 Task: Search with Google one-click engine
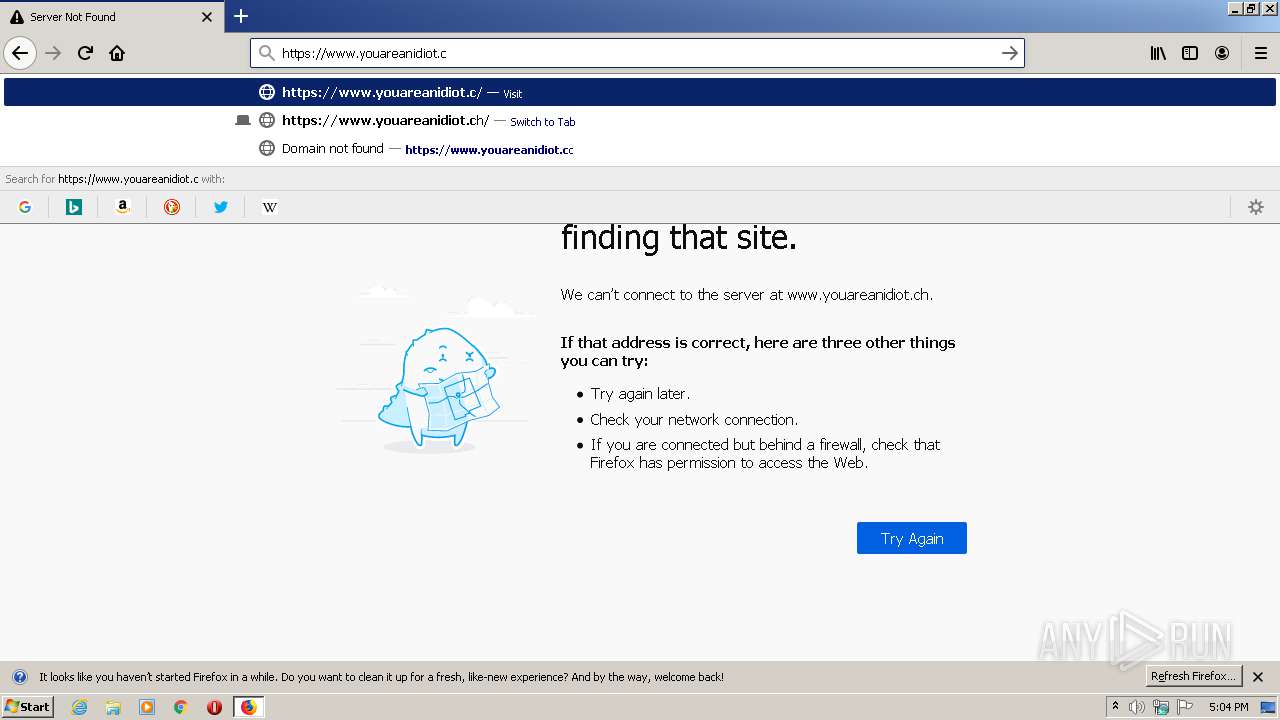point(25,207)
